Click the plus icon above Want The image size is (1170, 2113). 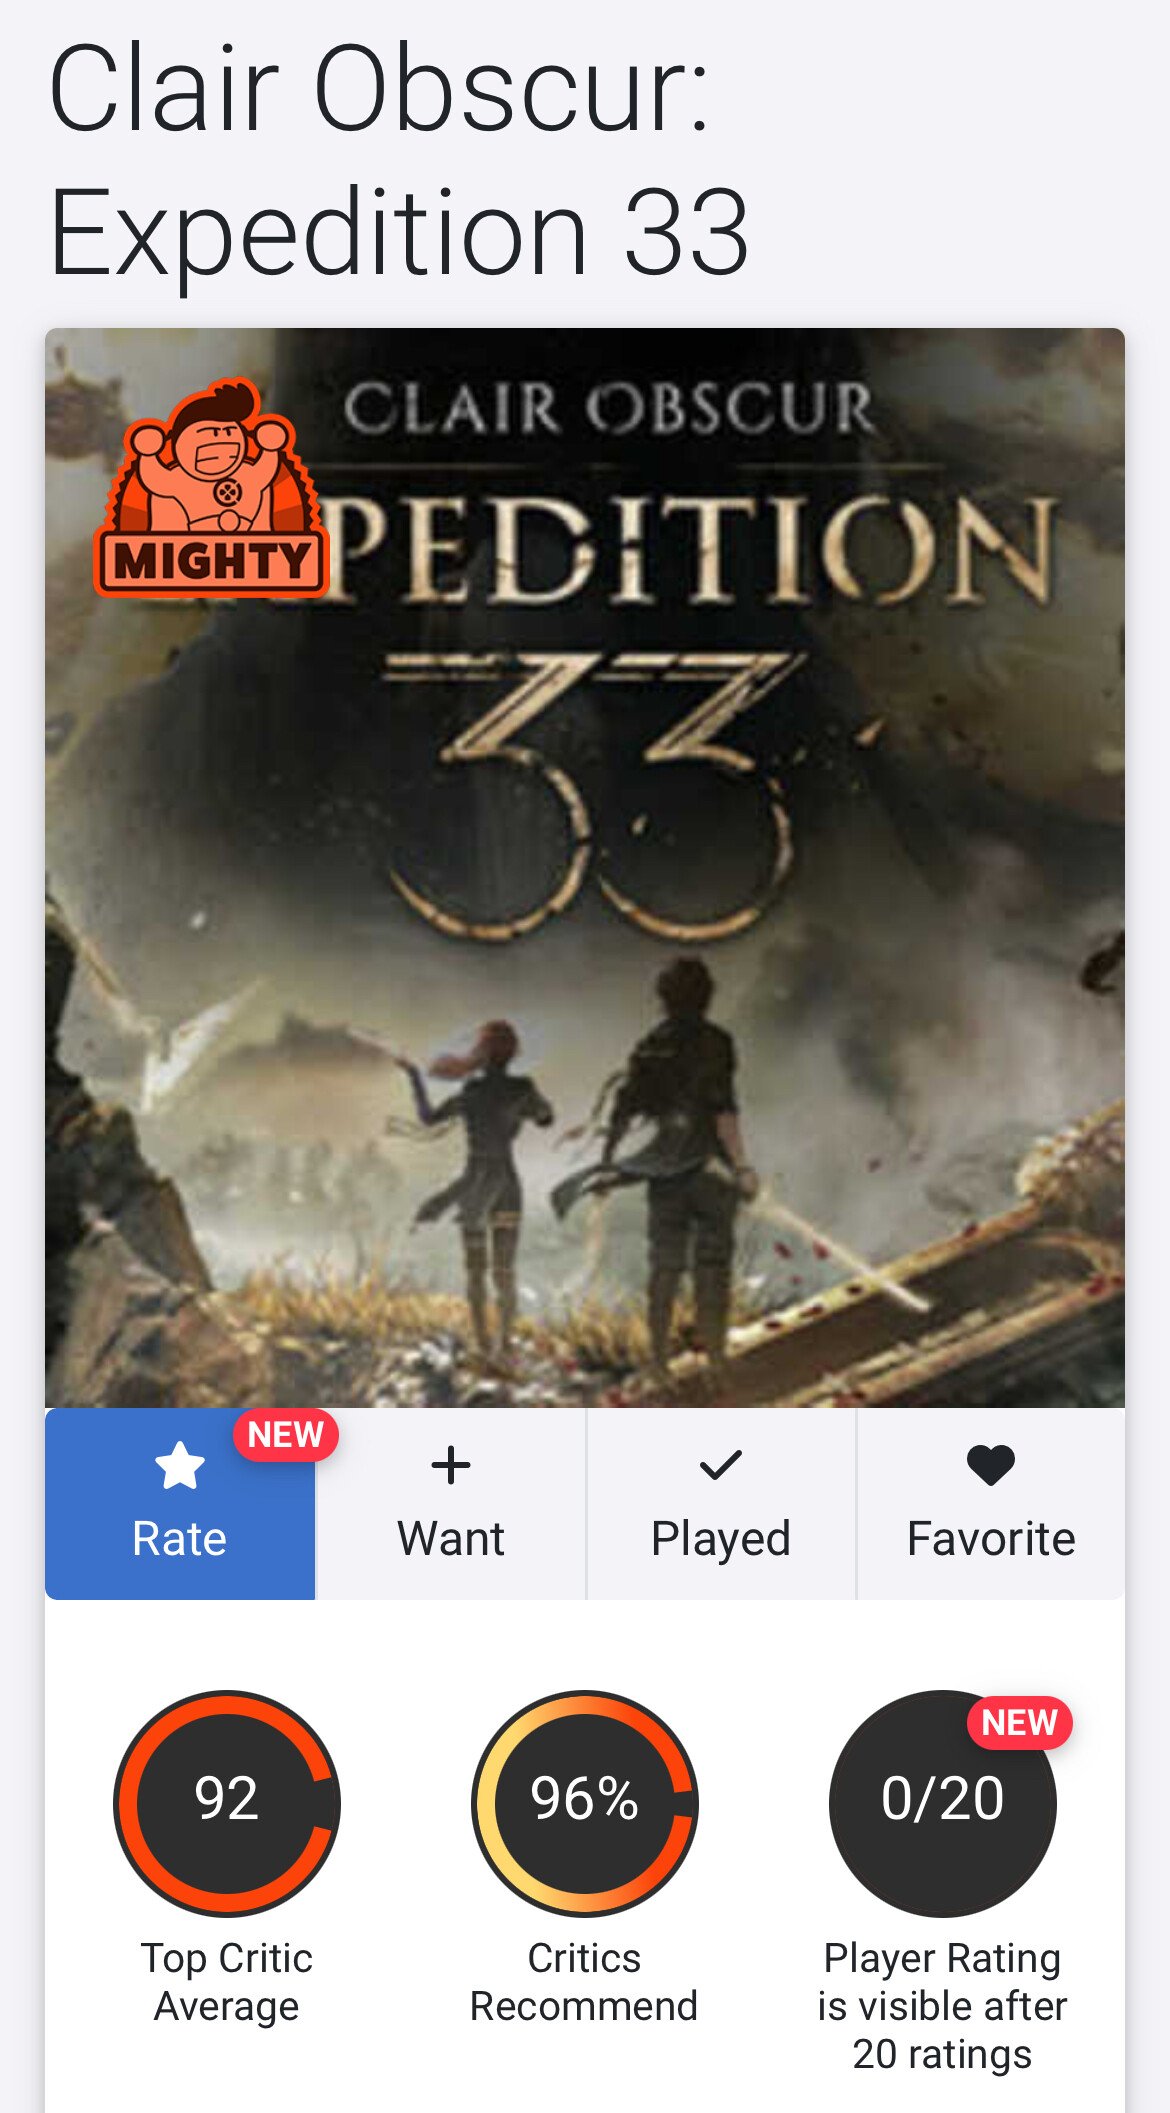(x=451, y=1466)
